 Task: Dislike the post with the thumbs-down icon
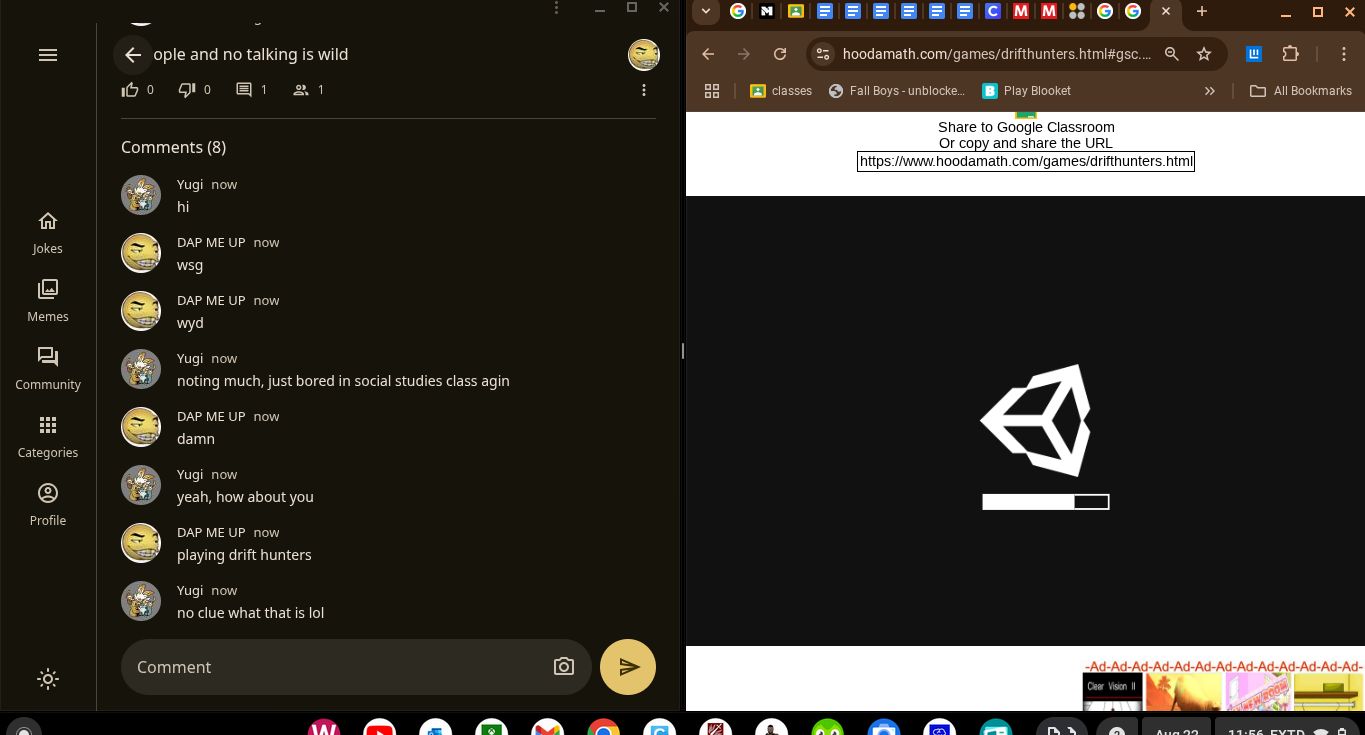[x=187, y=90]
